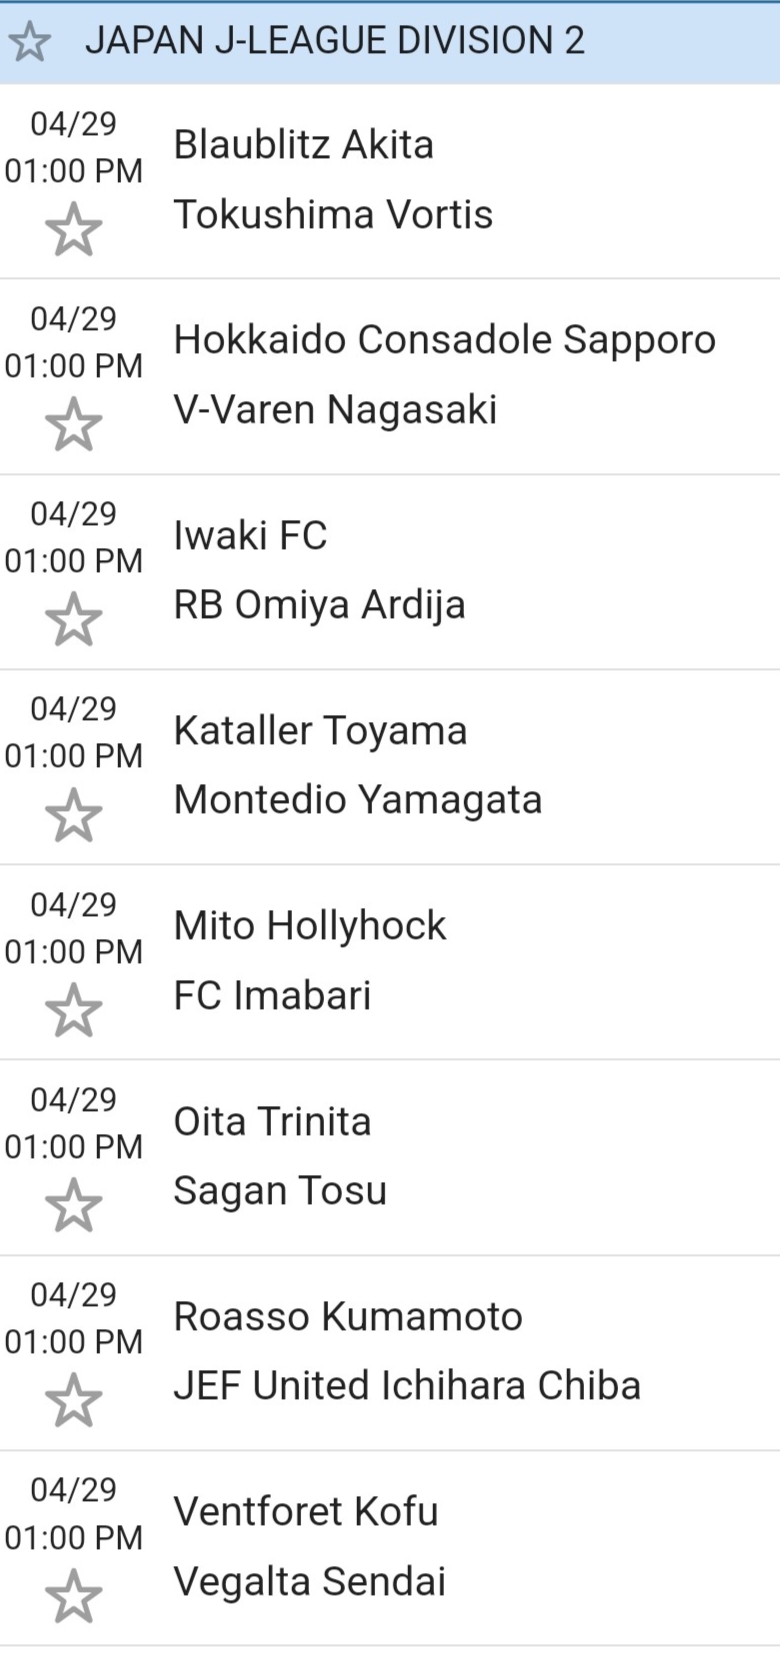This screenshot has width=780, height=1664.
Task: Select Tokushima Vortis team
Action: (333, 215)
